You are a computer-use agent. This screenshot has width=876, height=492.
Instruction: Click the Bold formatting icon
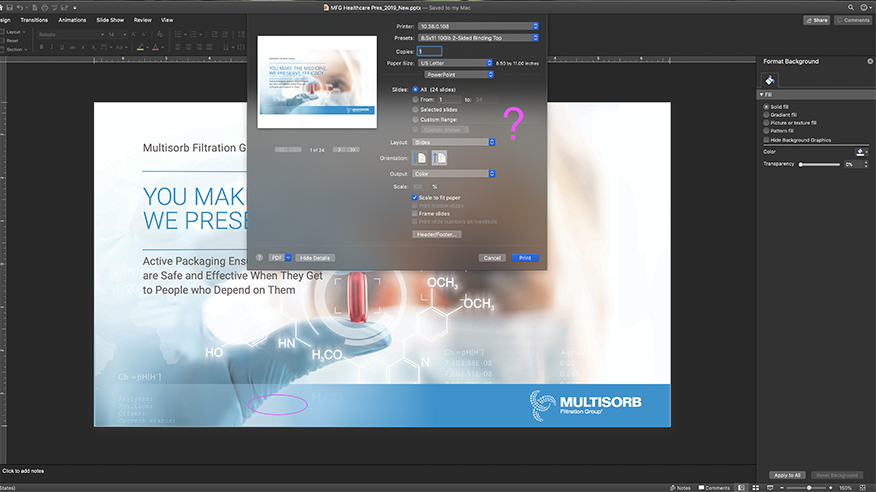41,47
